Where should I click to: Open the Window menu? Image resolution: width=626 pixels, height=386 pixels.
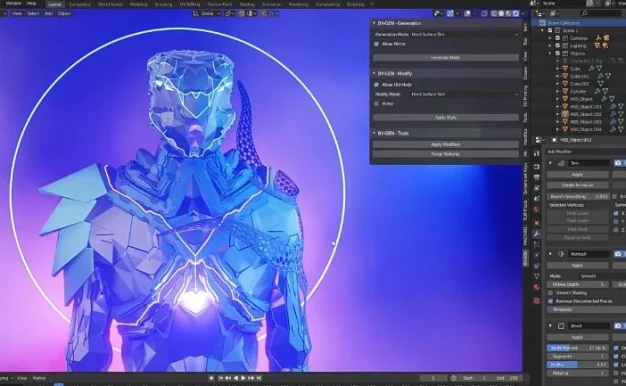click(14, 3)
